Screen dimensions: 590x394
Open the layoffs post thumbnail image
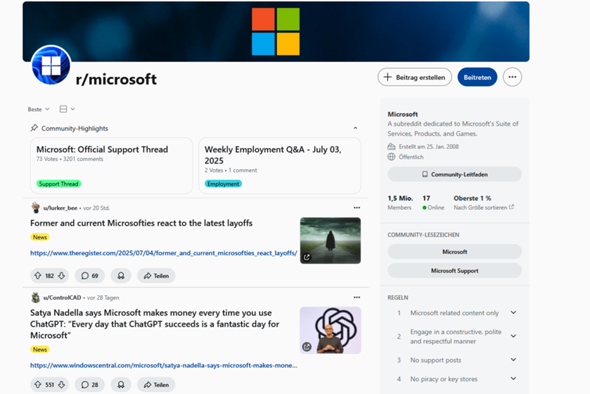[330, 240]
